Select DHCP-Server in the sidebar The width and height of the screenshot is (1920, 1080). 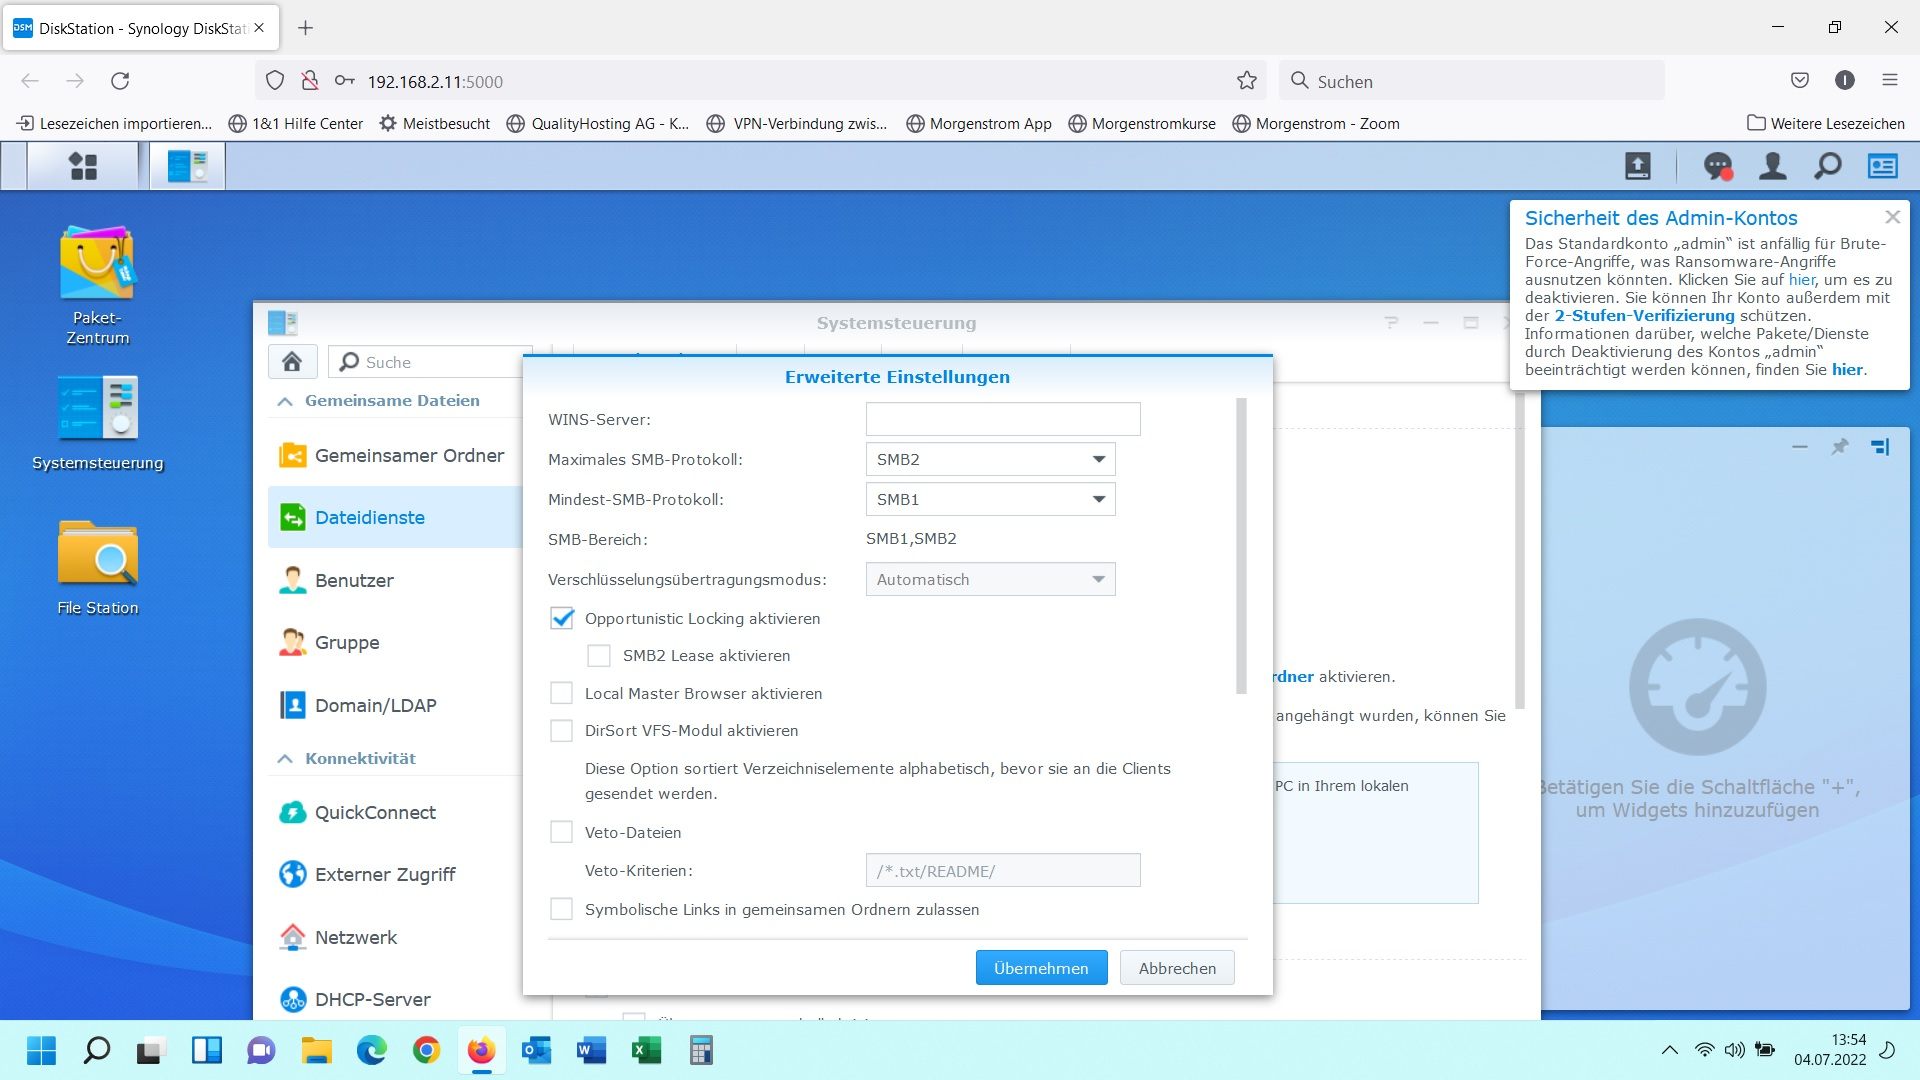[395, 999]
